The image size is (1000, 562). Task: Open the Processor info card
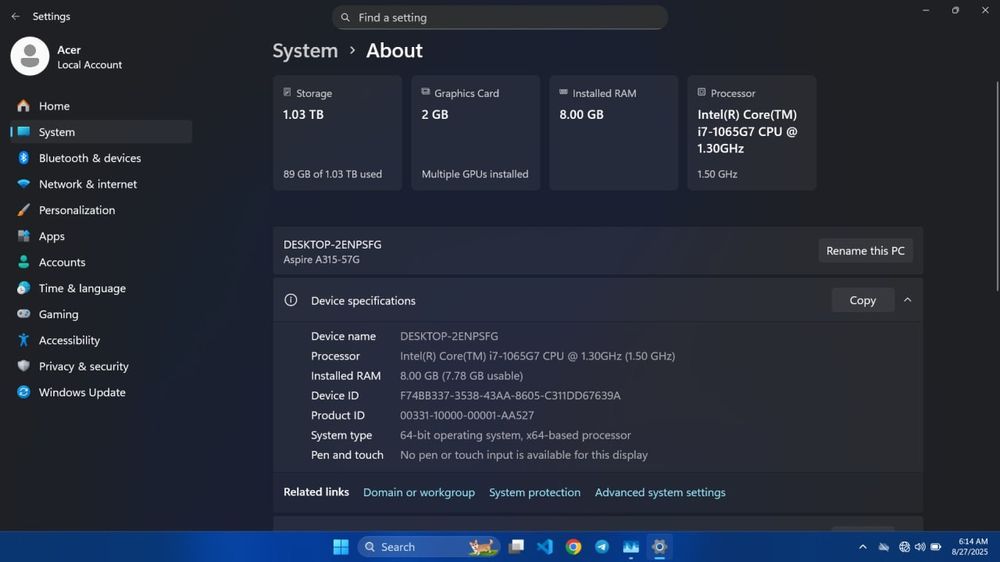pos(752,133)
